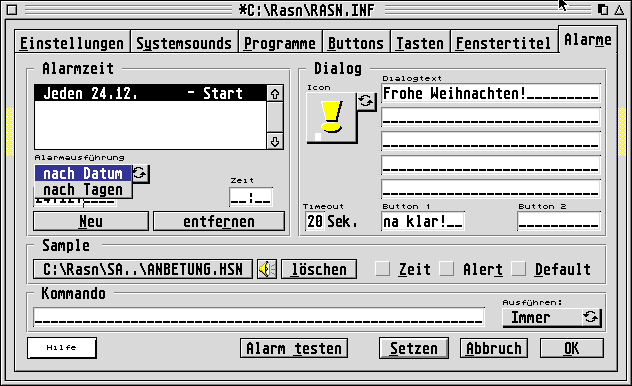
Task: Choose 'nach Datum' in the popup list
Action: [83, 174]
